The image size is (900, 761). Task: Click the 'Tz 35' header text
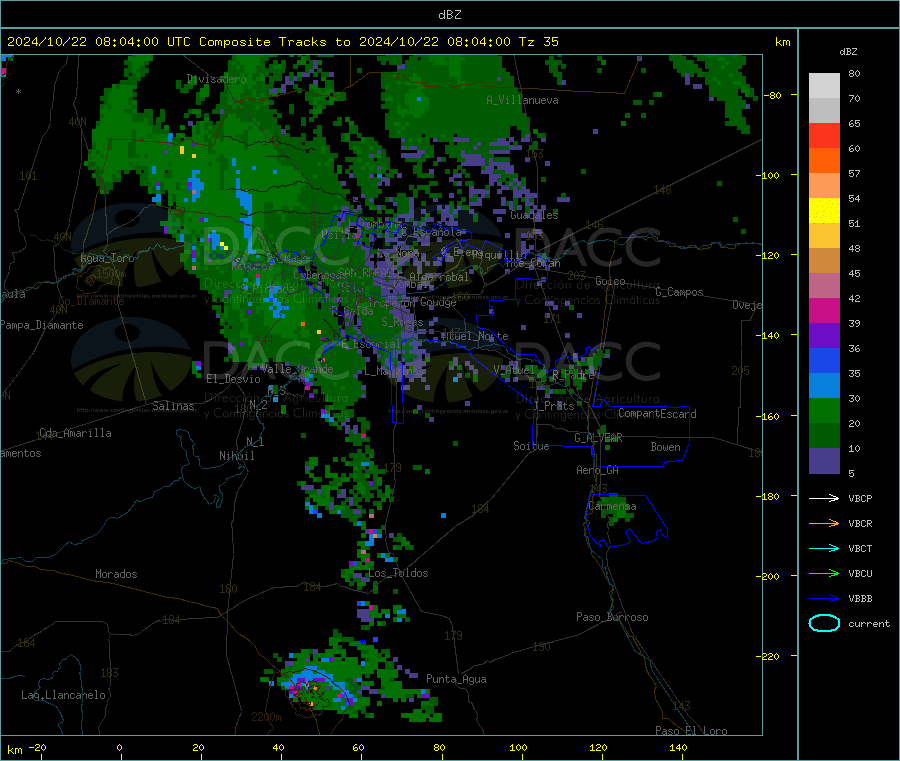point(538,42)
